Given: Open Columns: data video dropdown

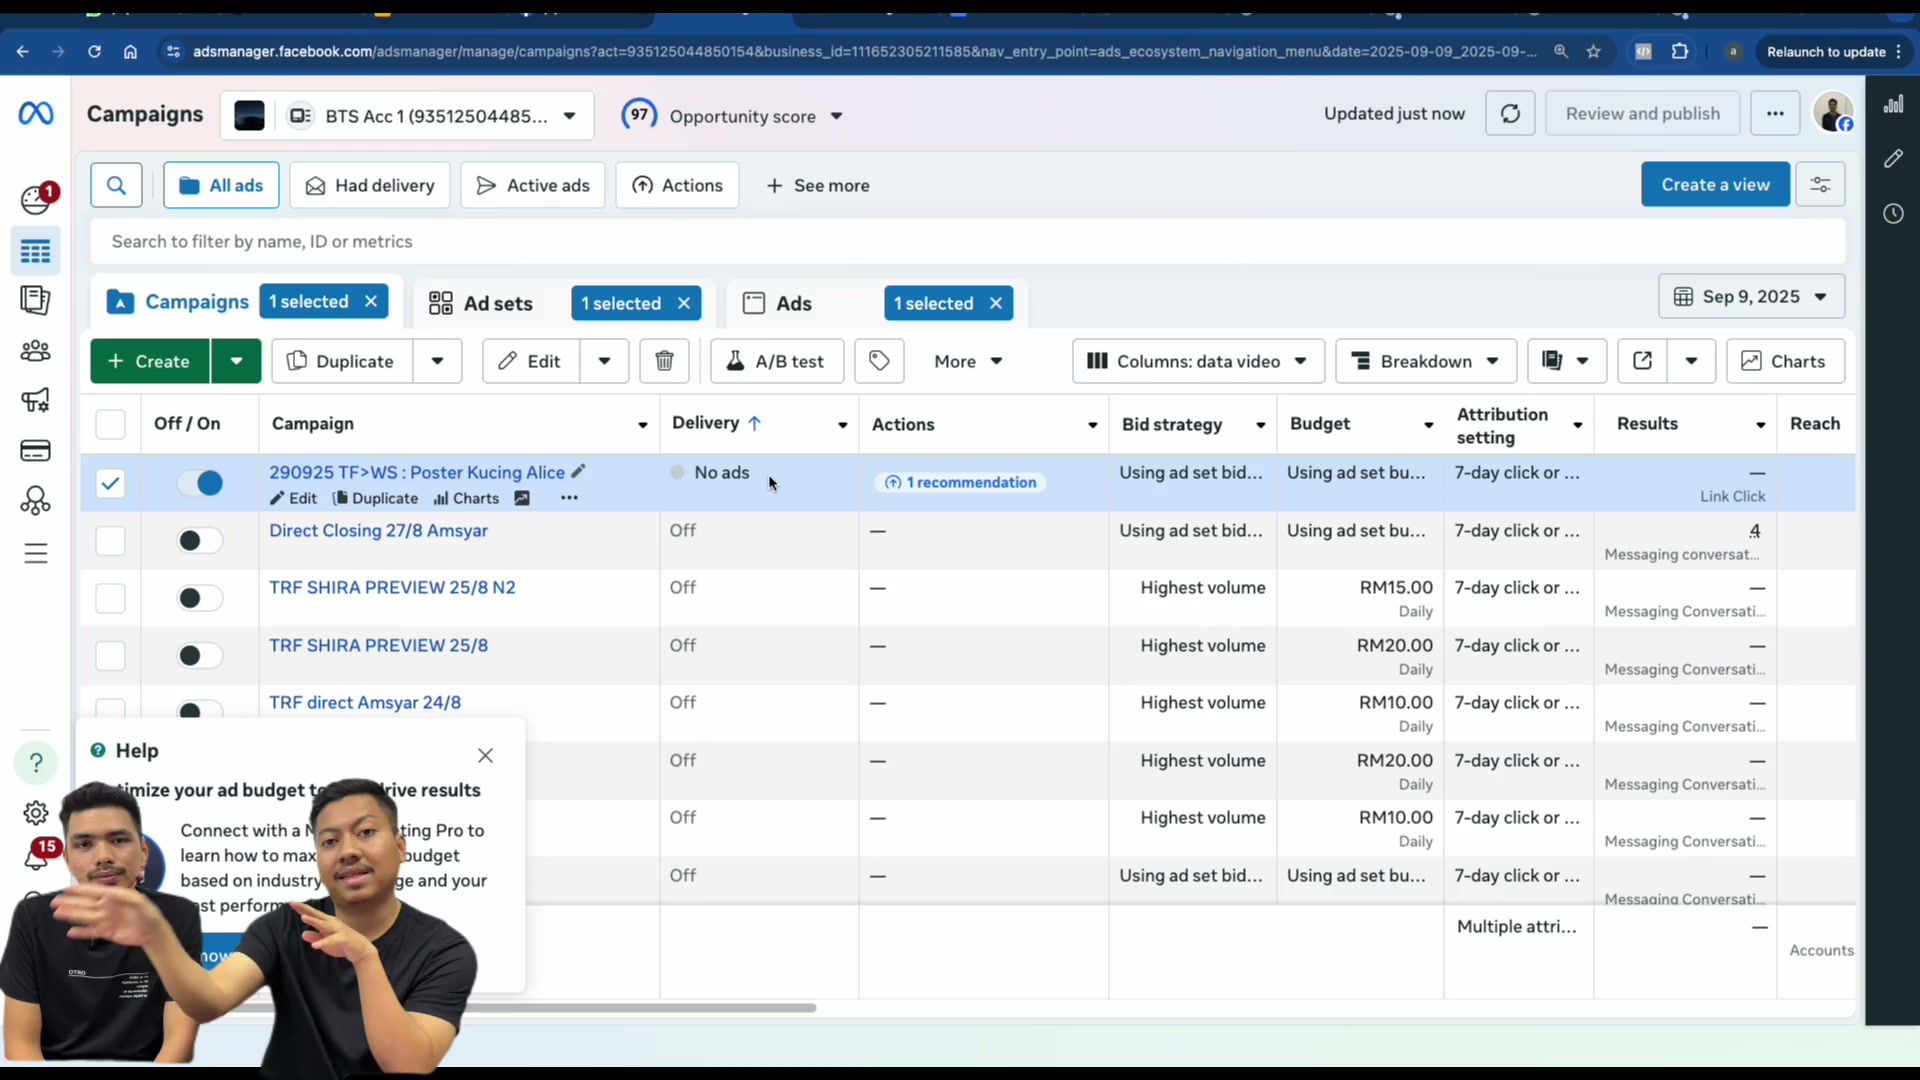Looking at the screenshot, I should click(1198, 361).
